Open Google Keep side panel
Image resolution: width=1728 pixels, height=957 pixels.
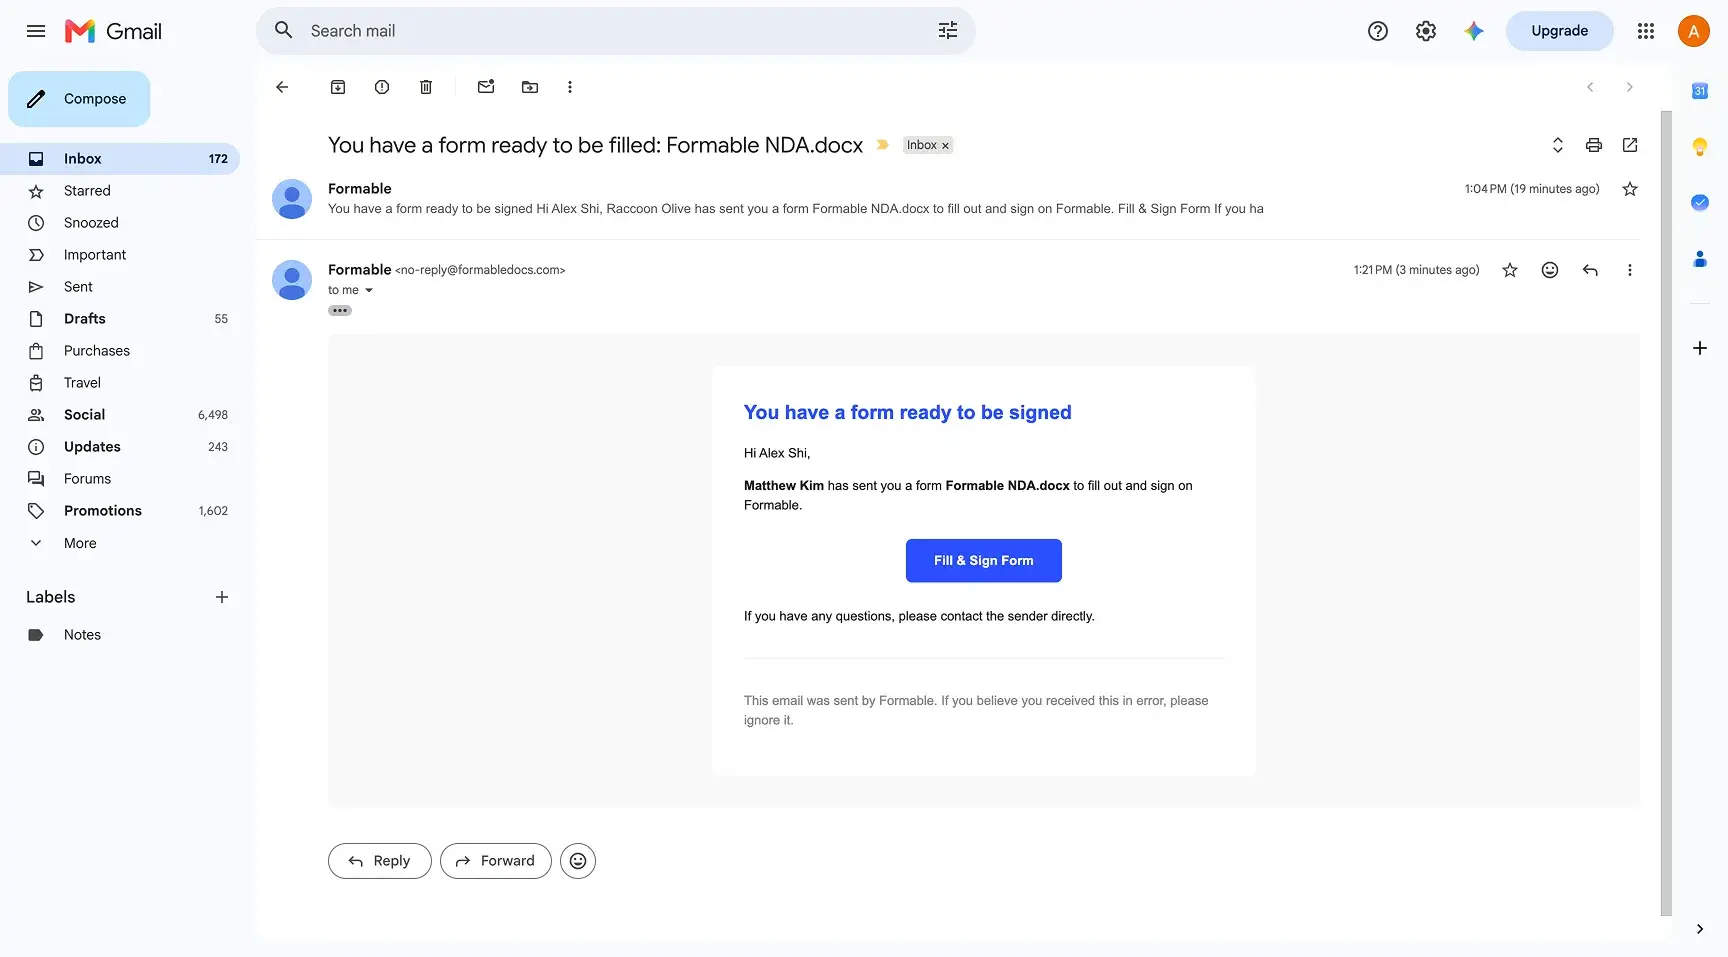coord(1700,147)
